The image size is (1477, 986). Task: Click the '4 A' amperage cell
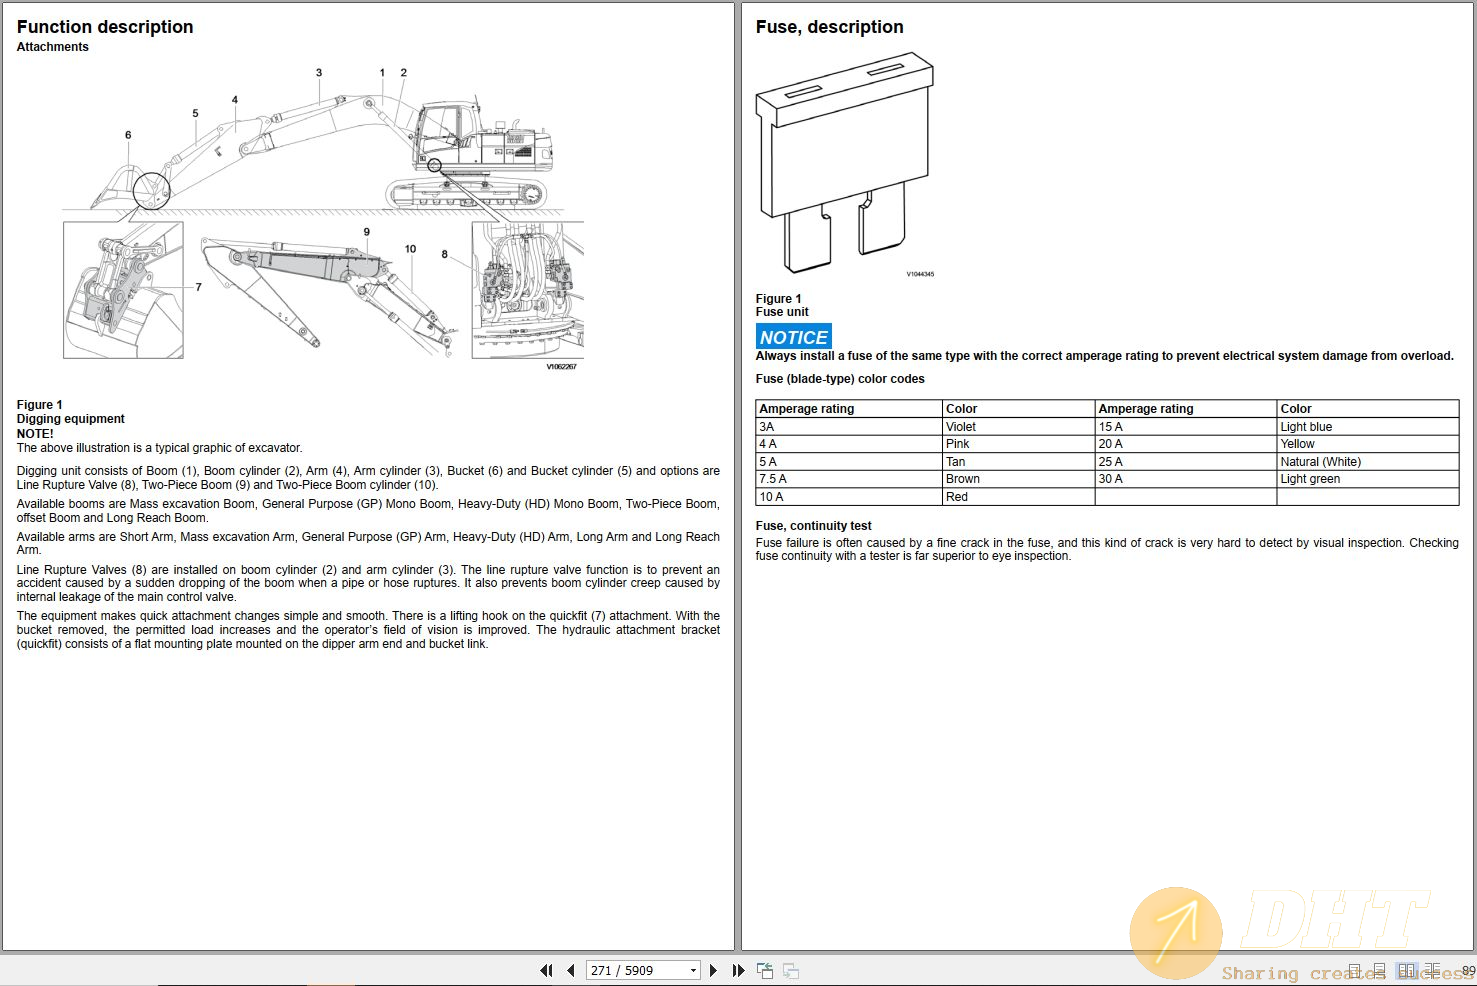point(849,444)
